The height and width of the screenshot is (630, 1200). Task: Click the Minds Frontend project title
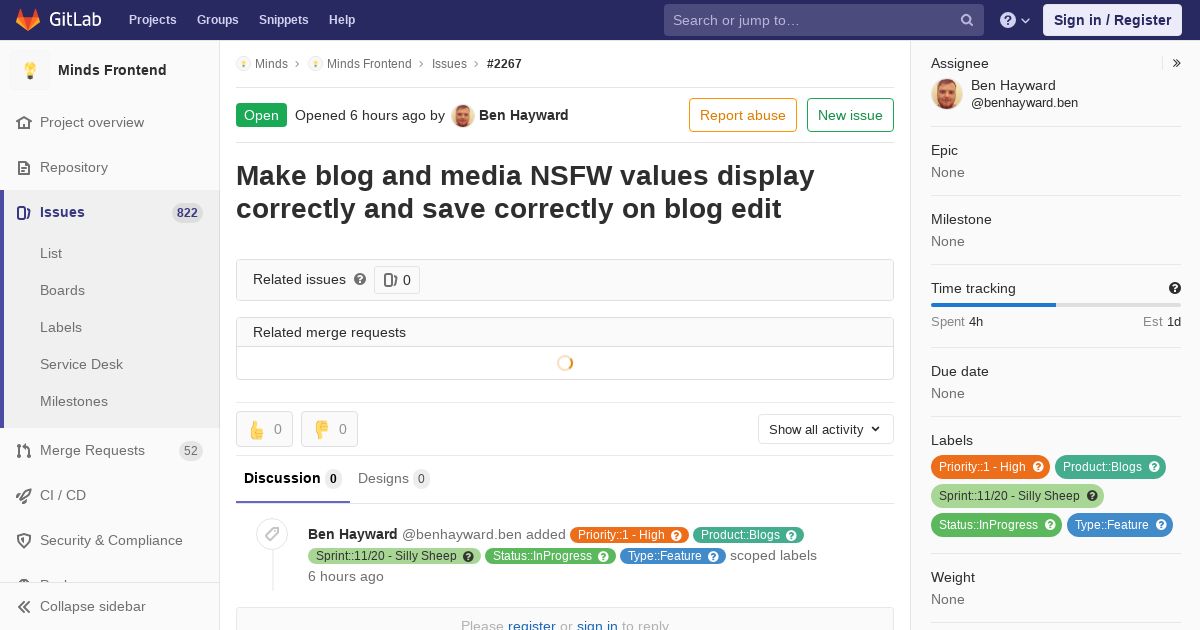(112, 70)
